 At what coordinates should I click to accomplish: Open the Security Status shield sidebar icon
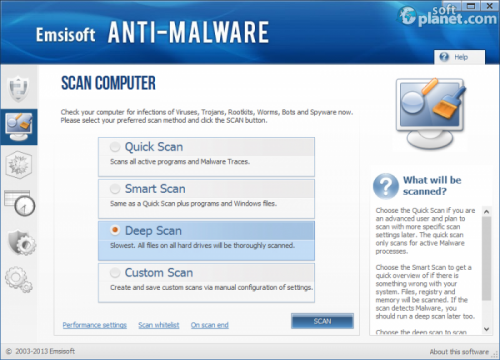(x=19, y=88)
